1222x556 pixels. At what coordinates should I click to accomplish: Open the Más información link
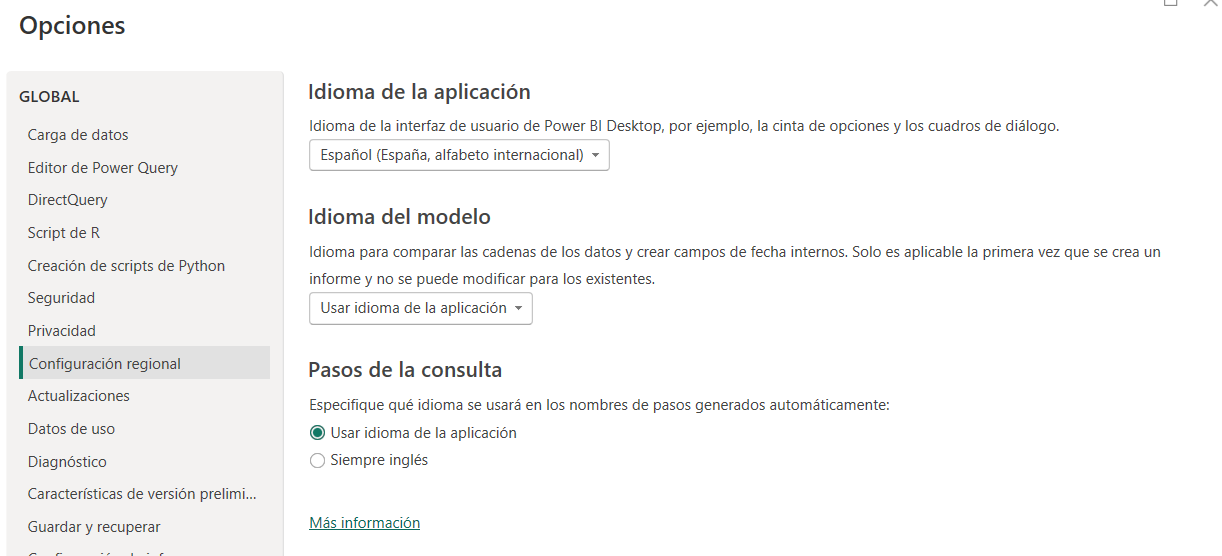tap(364, 523)
